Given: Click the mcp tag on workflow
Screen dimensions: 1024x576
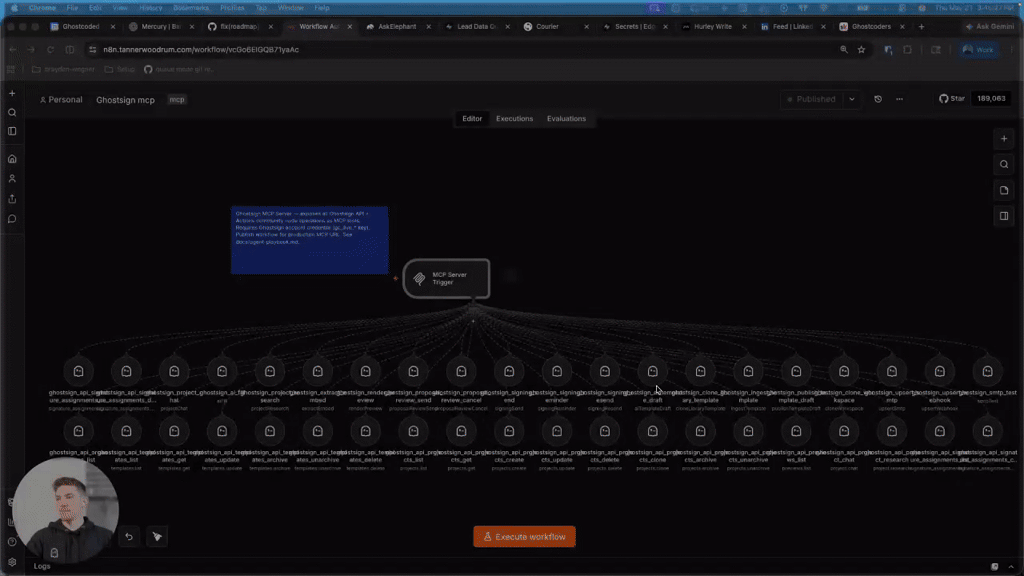Looking at the screenshot, I should [x=177, y=100].
